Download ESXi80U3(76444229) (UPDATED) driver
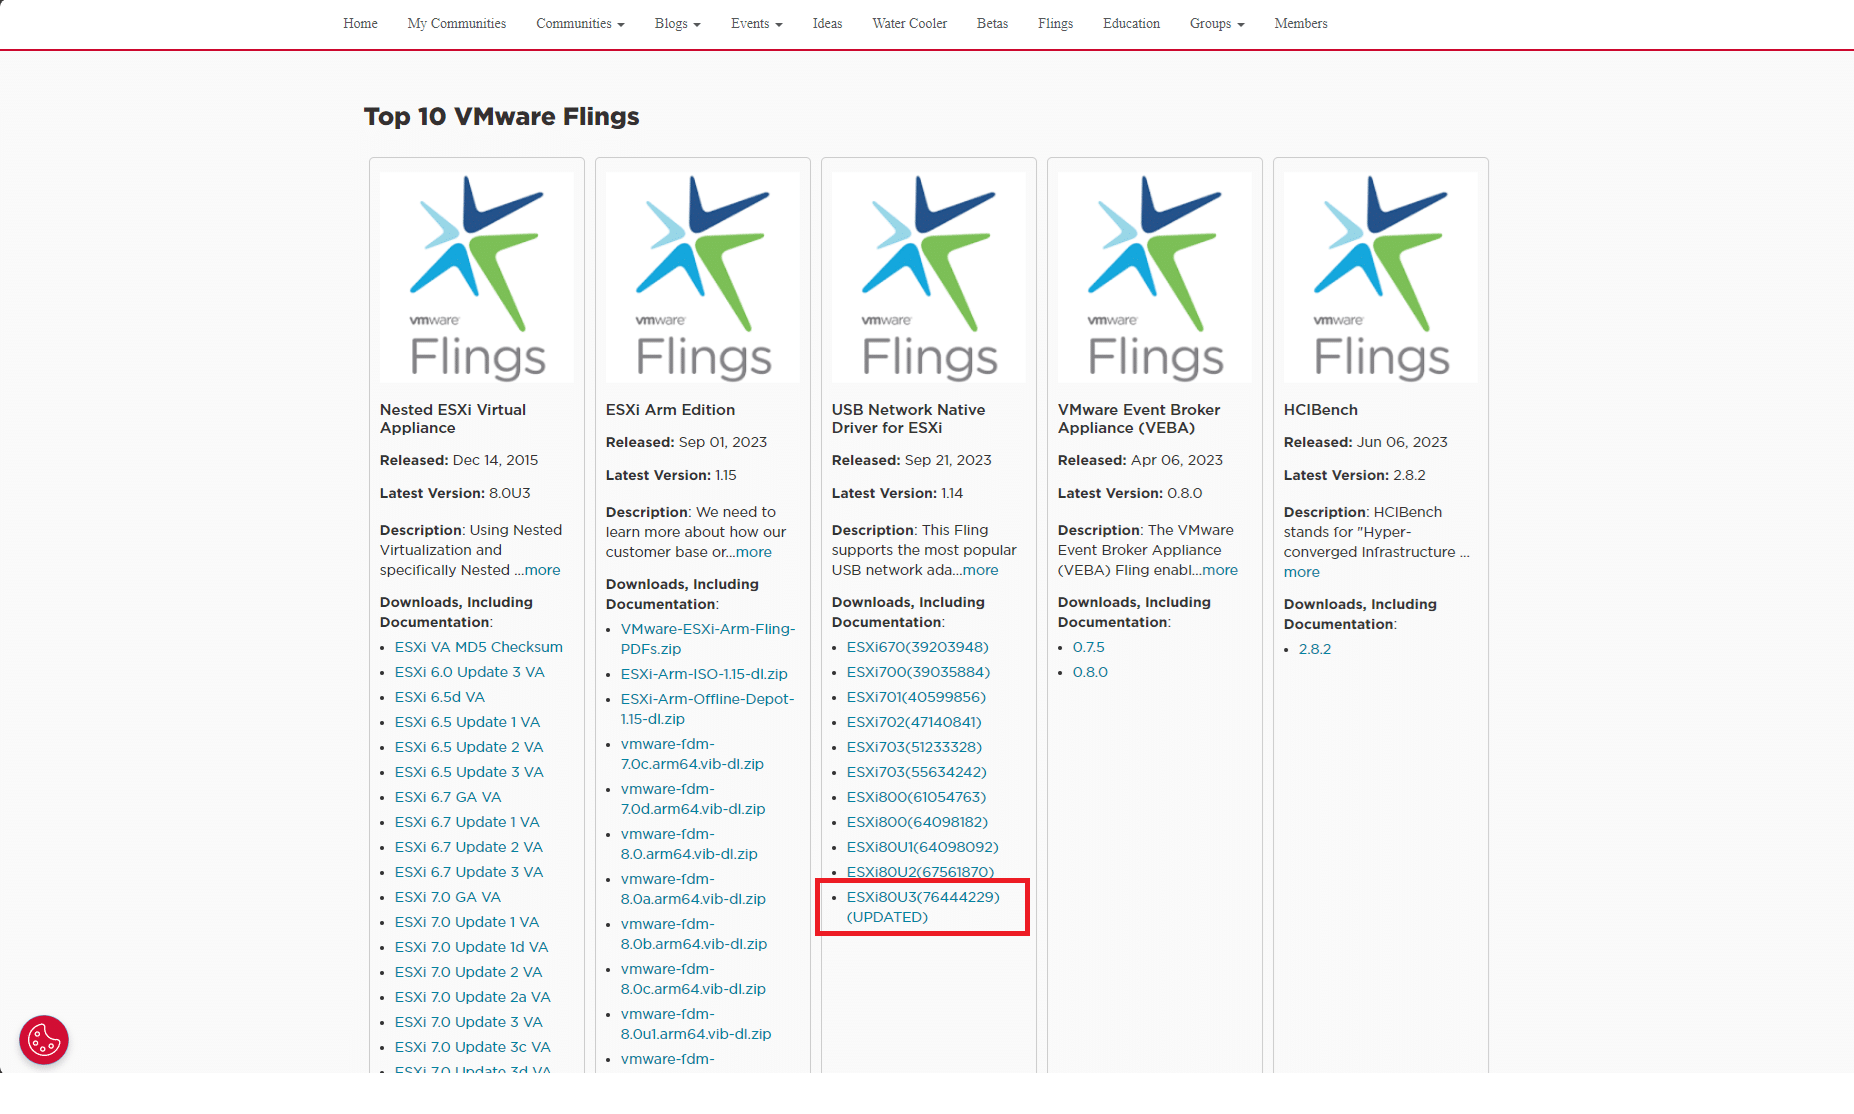This screenshot has width=1854, height=1114. tap(923, 907)
